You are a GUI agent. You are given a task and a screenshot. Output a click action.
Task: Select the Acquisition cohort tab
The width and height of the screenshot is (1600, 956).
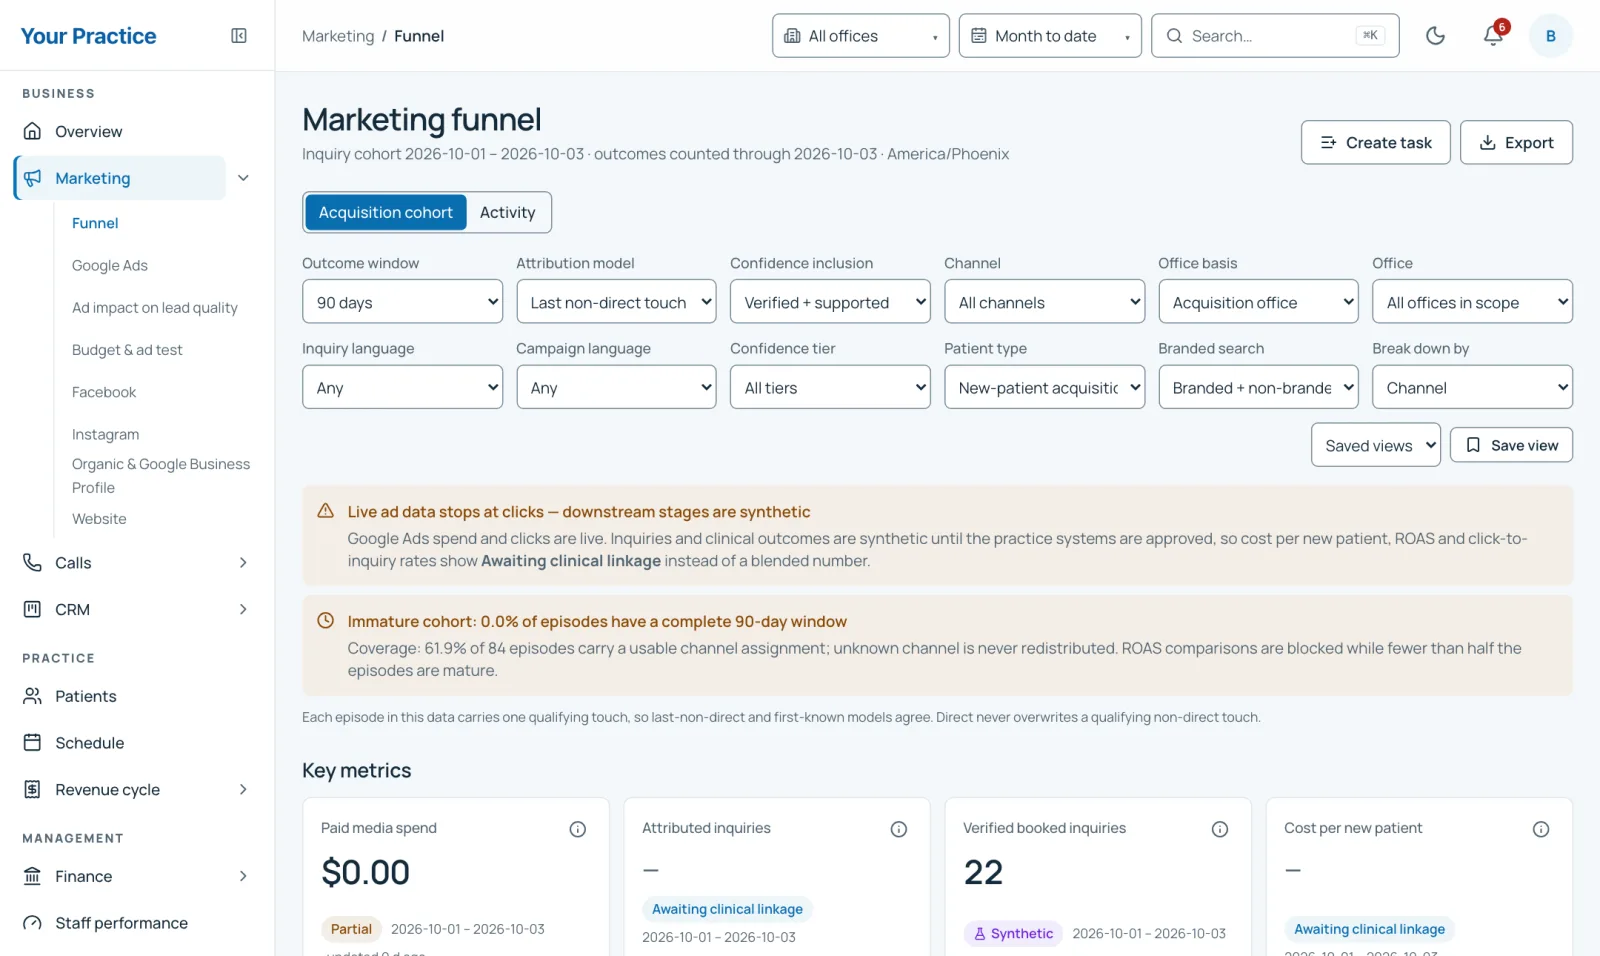click(386, 213)
